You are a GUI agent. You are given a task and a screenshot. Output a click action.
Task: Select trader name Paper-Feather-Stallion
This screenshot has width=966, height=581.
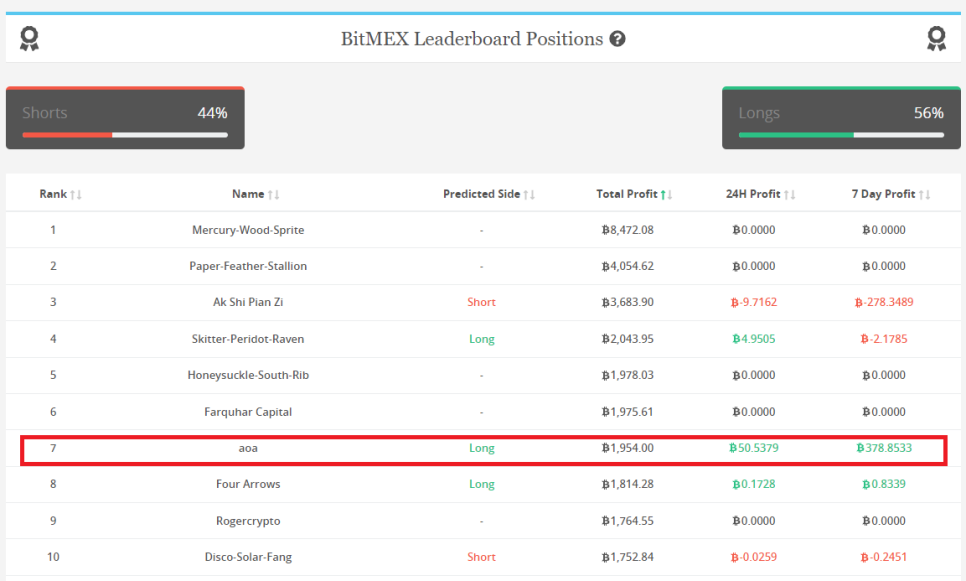pyautogui.click(x=248, y=266)
